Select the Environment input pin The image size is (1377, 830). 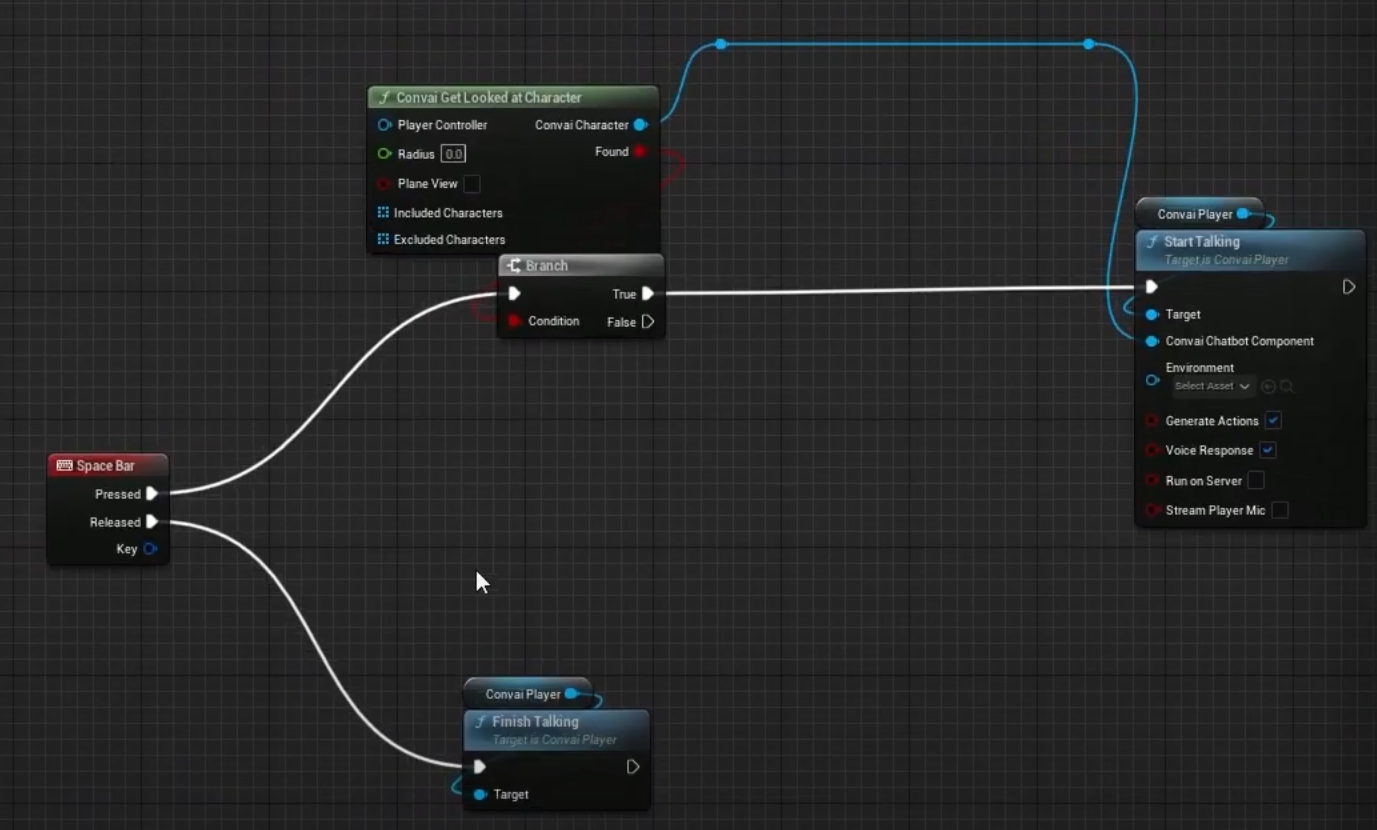(x=1152, y=380)
